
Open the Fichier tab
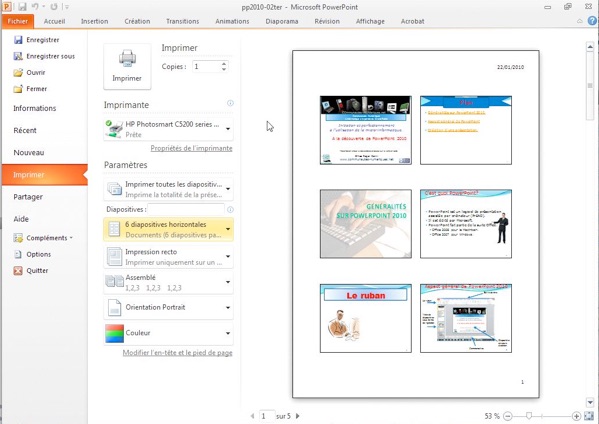tap(18, 21)
